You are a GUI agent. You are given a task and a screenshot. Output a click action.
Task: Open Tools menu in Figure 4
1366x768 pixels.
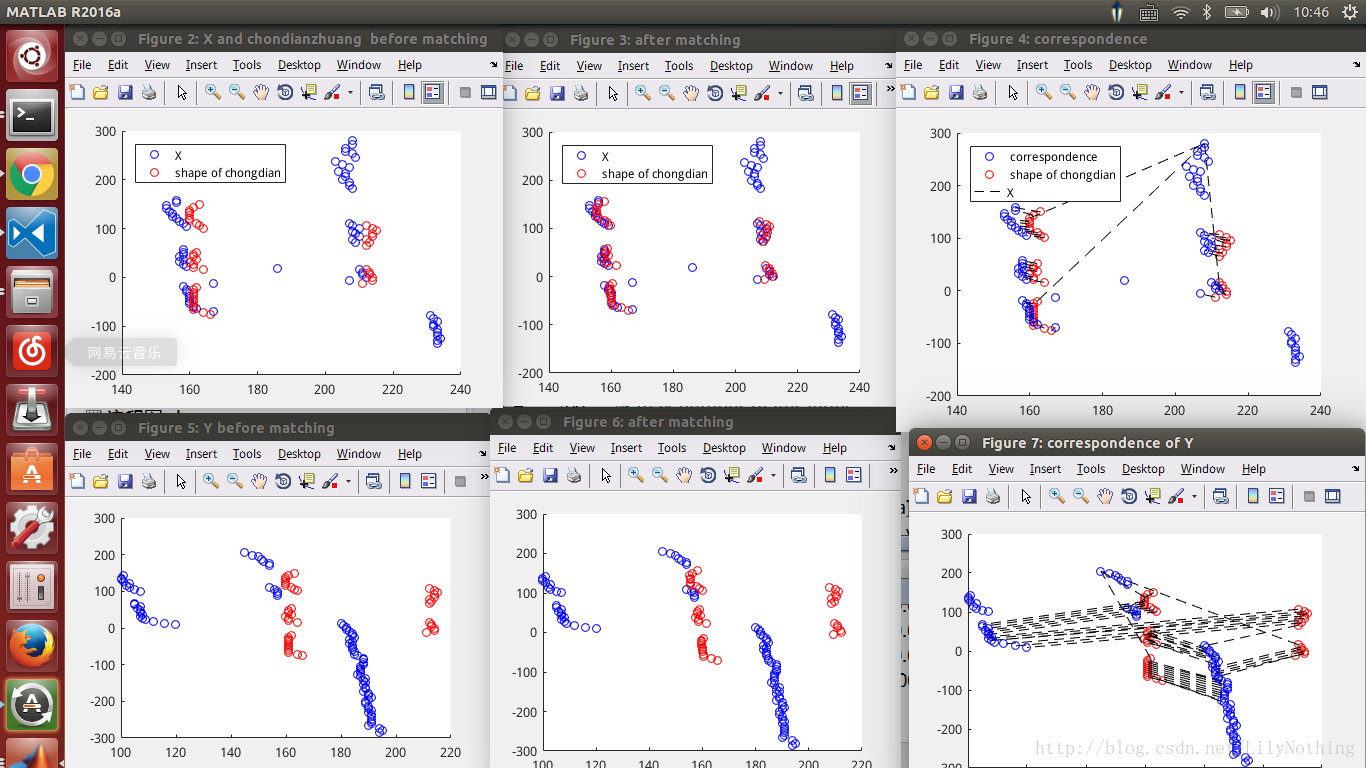[x=1078, y=65]
